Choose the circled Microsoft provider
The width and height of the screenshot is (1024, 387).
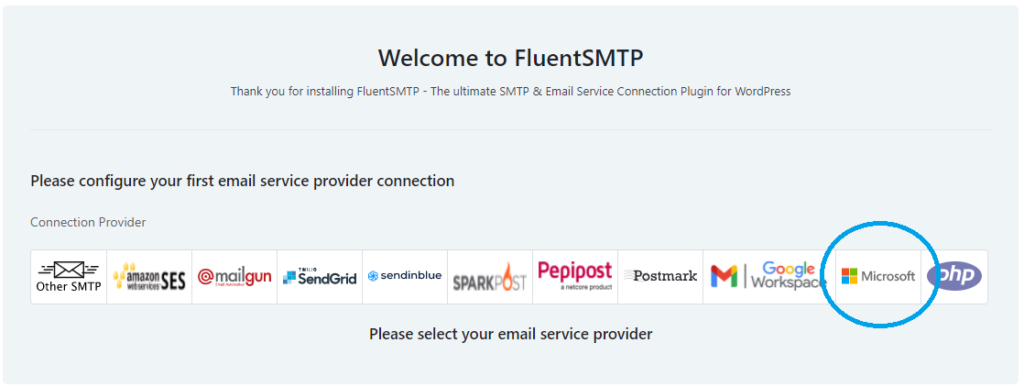click(878, 277)
